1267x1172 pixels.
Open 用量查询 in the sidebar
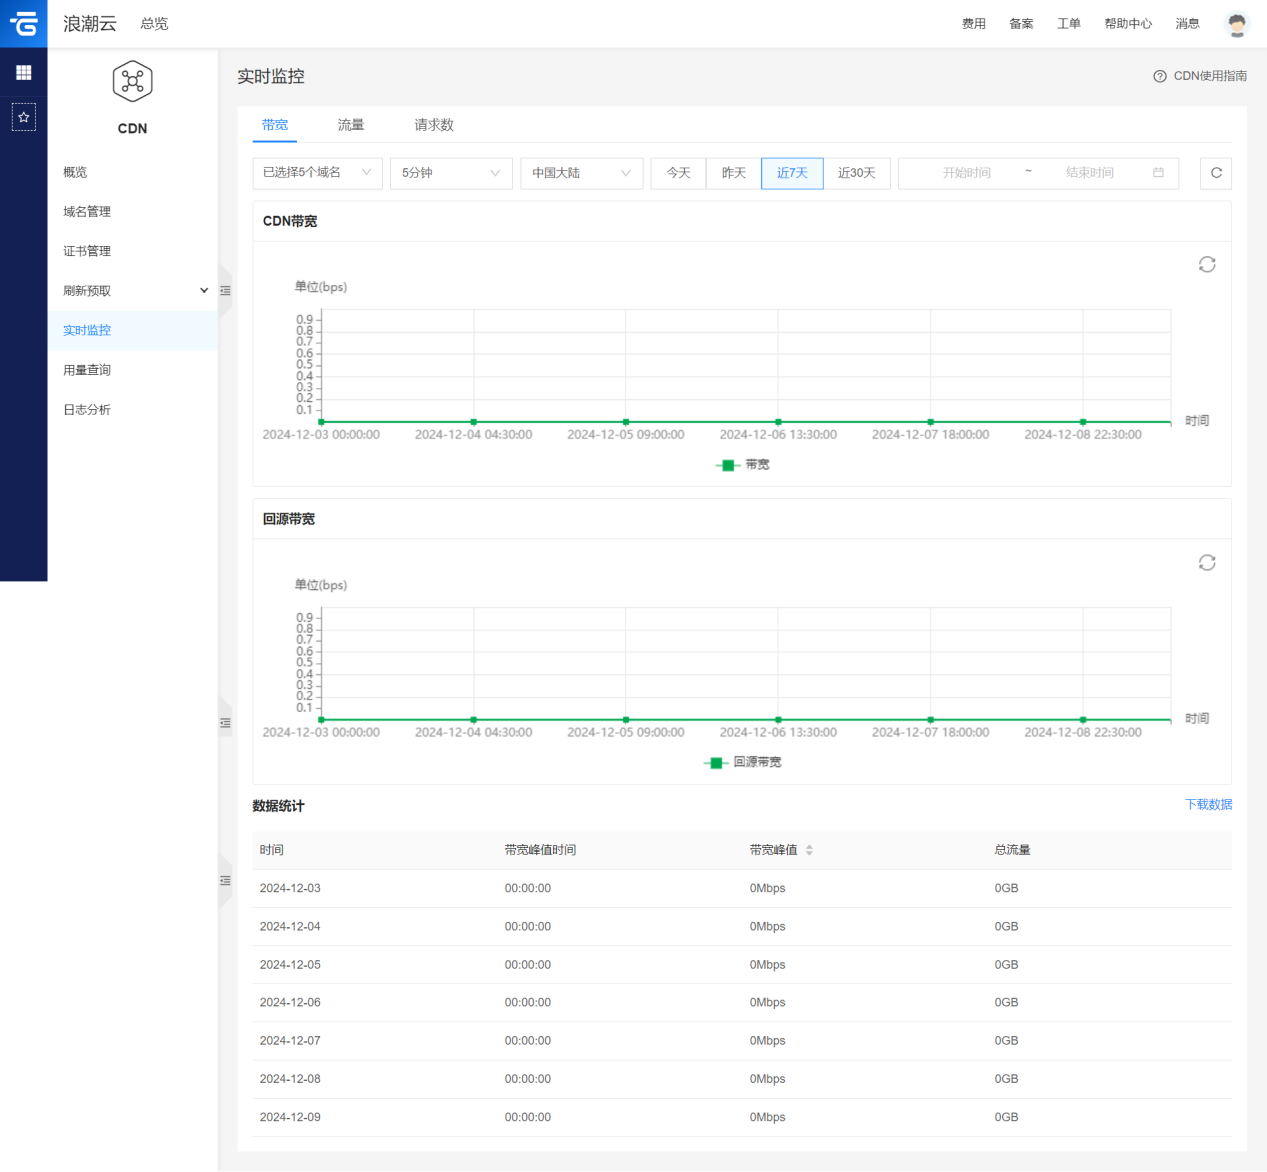(132, 370)
